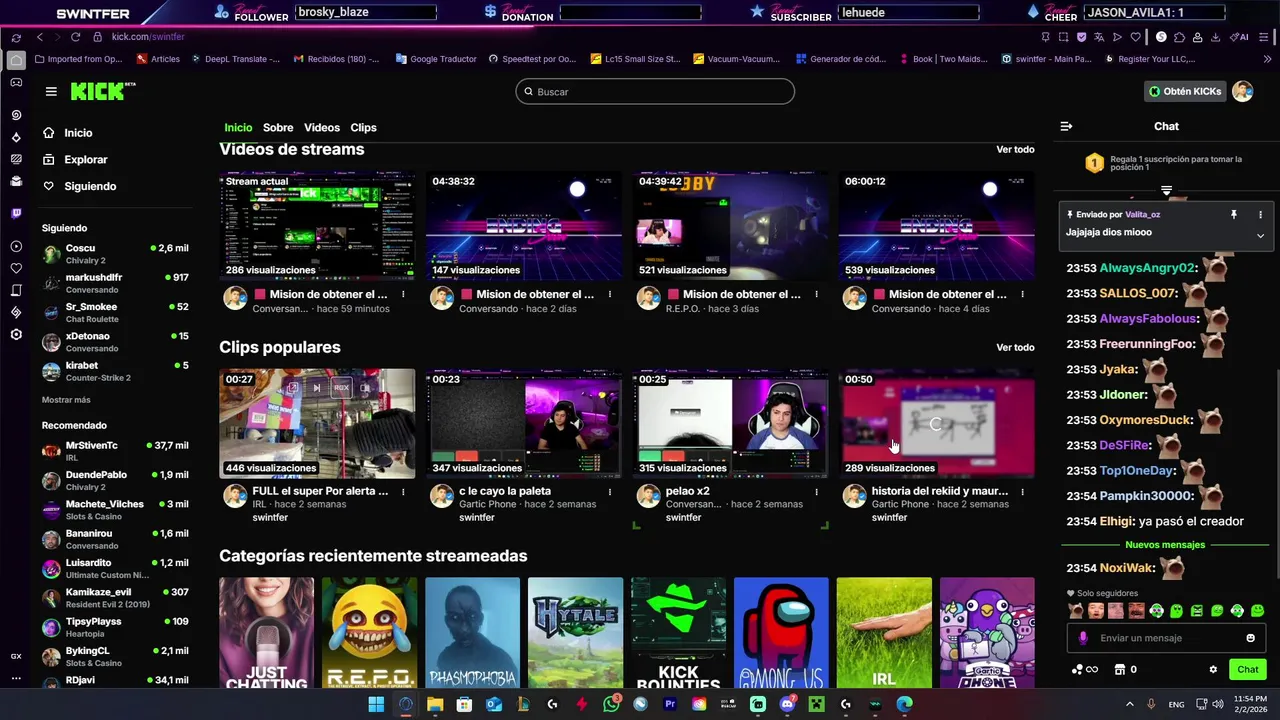Open the 06:00:12 stream video thumbnail
Image resolution: width=1280 pixels, height=720 pixels.
pyautogui.click(x=936, y=227)
